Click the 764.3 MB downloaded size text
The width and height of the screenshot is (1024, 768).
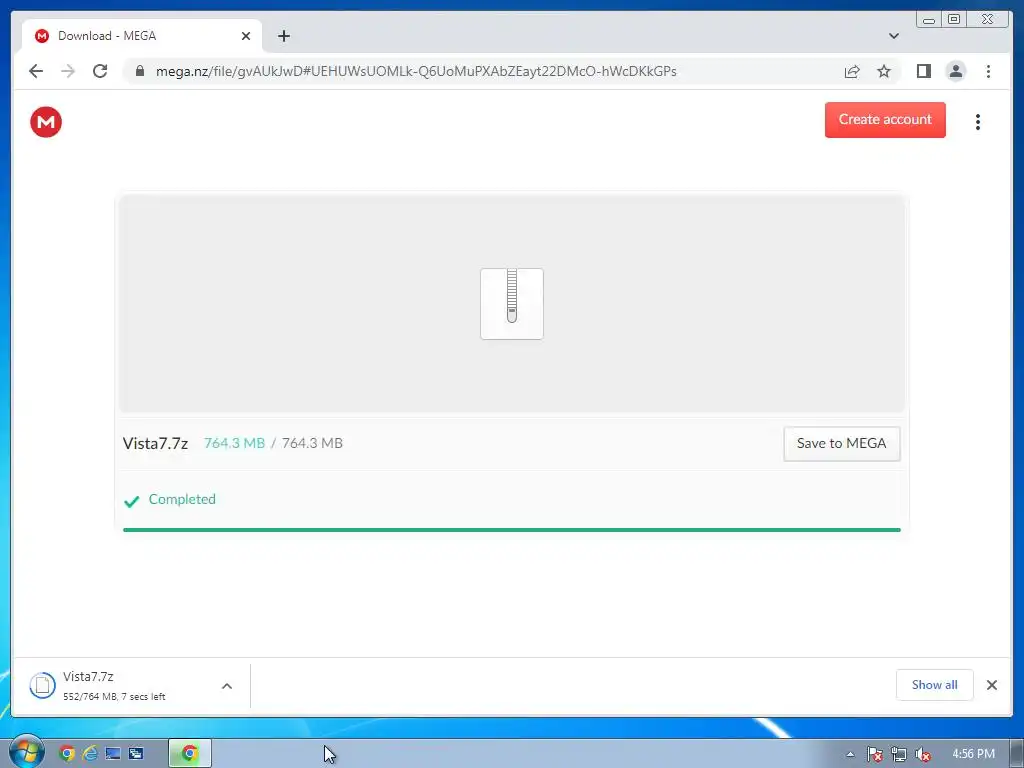point(234,443)
